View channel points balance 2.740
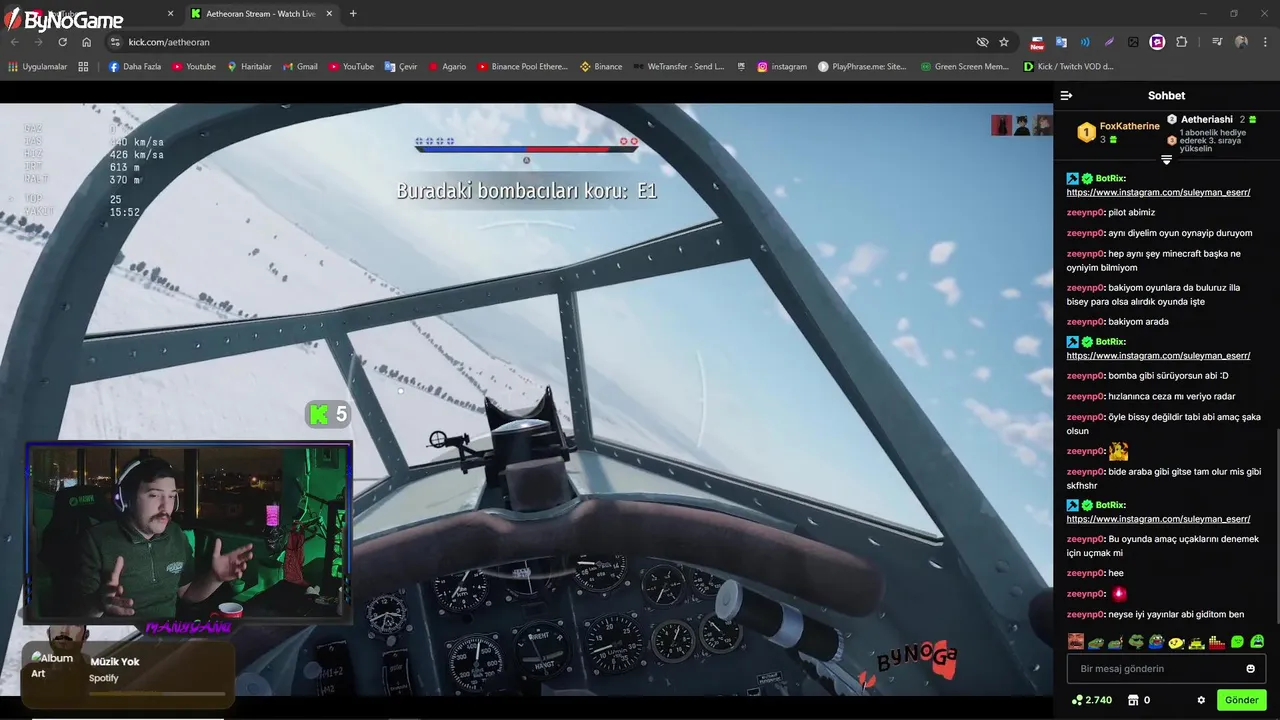 (1091, 700)
